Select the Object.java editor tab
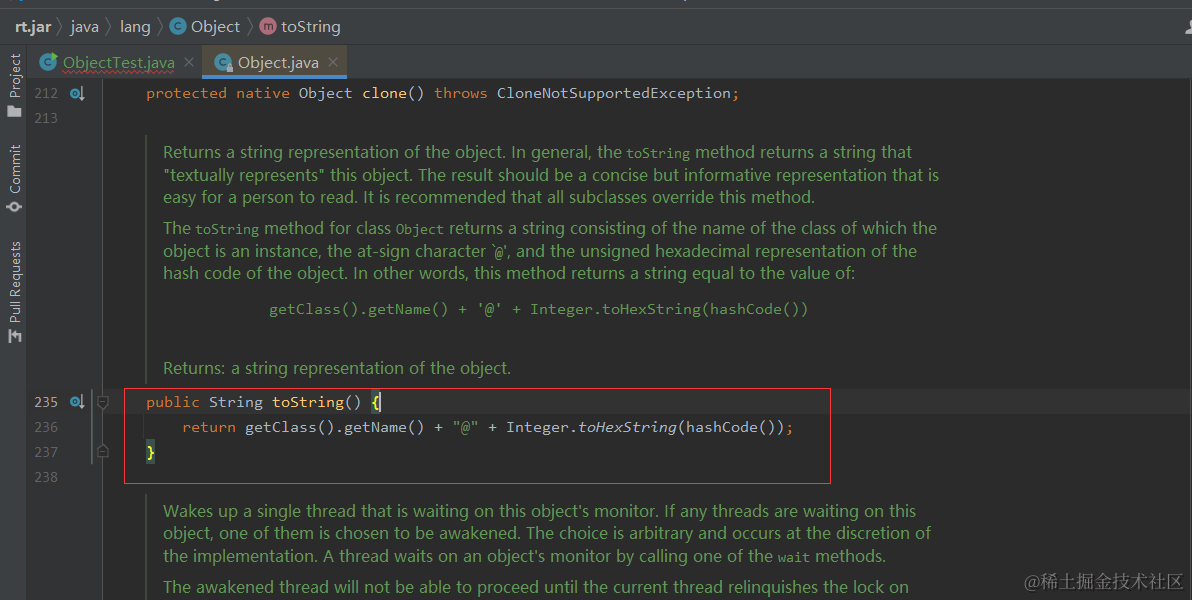The image size is (1192, 600). [x=277, y=62]
